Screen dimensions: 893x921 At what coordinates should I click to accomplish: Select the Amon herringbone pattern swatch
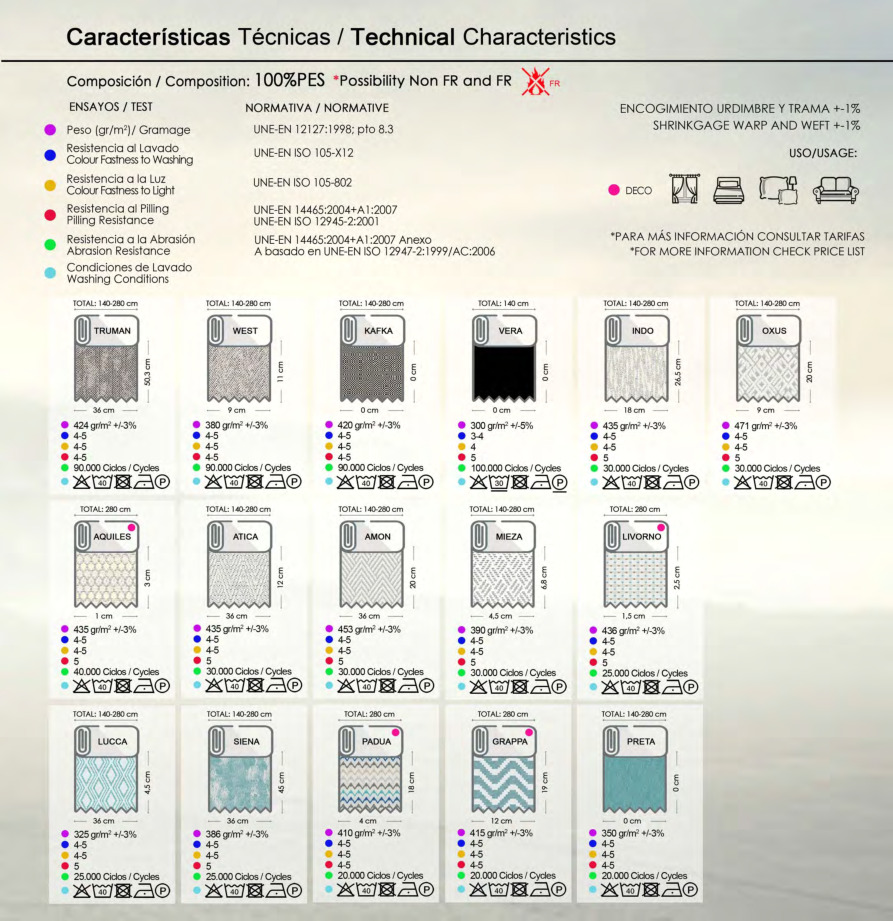coord(371,579)
